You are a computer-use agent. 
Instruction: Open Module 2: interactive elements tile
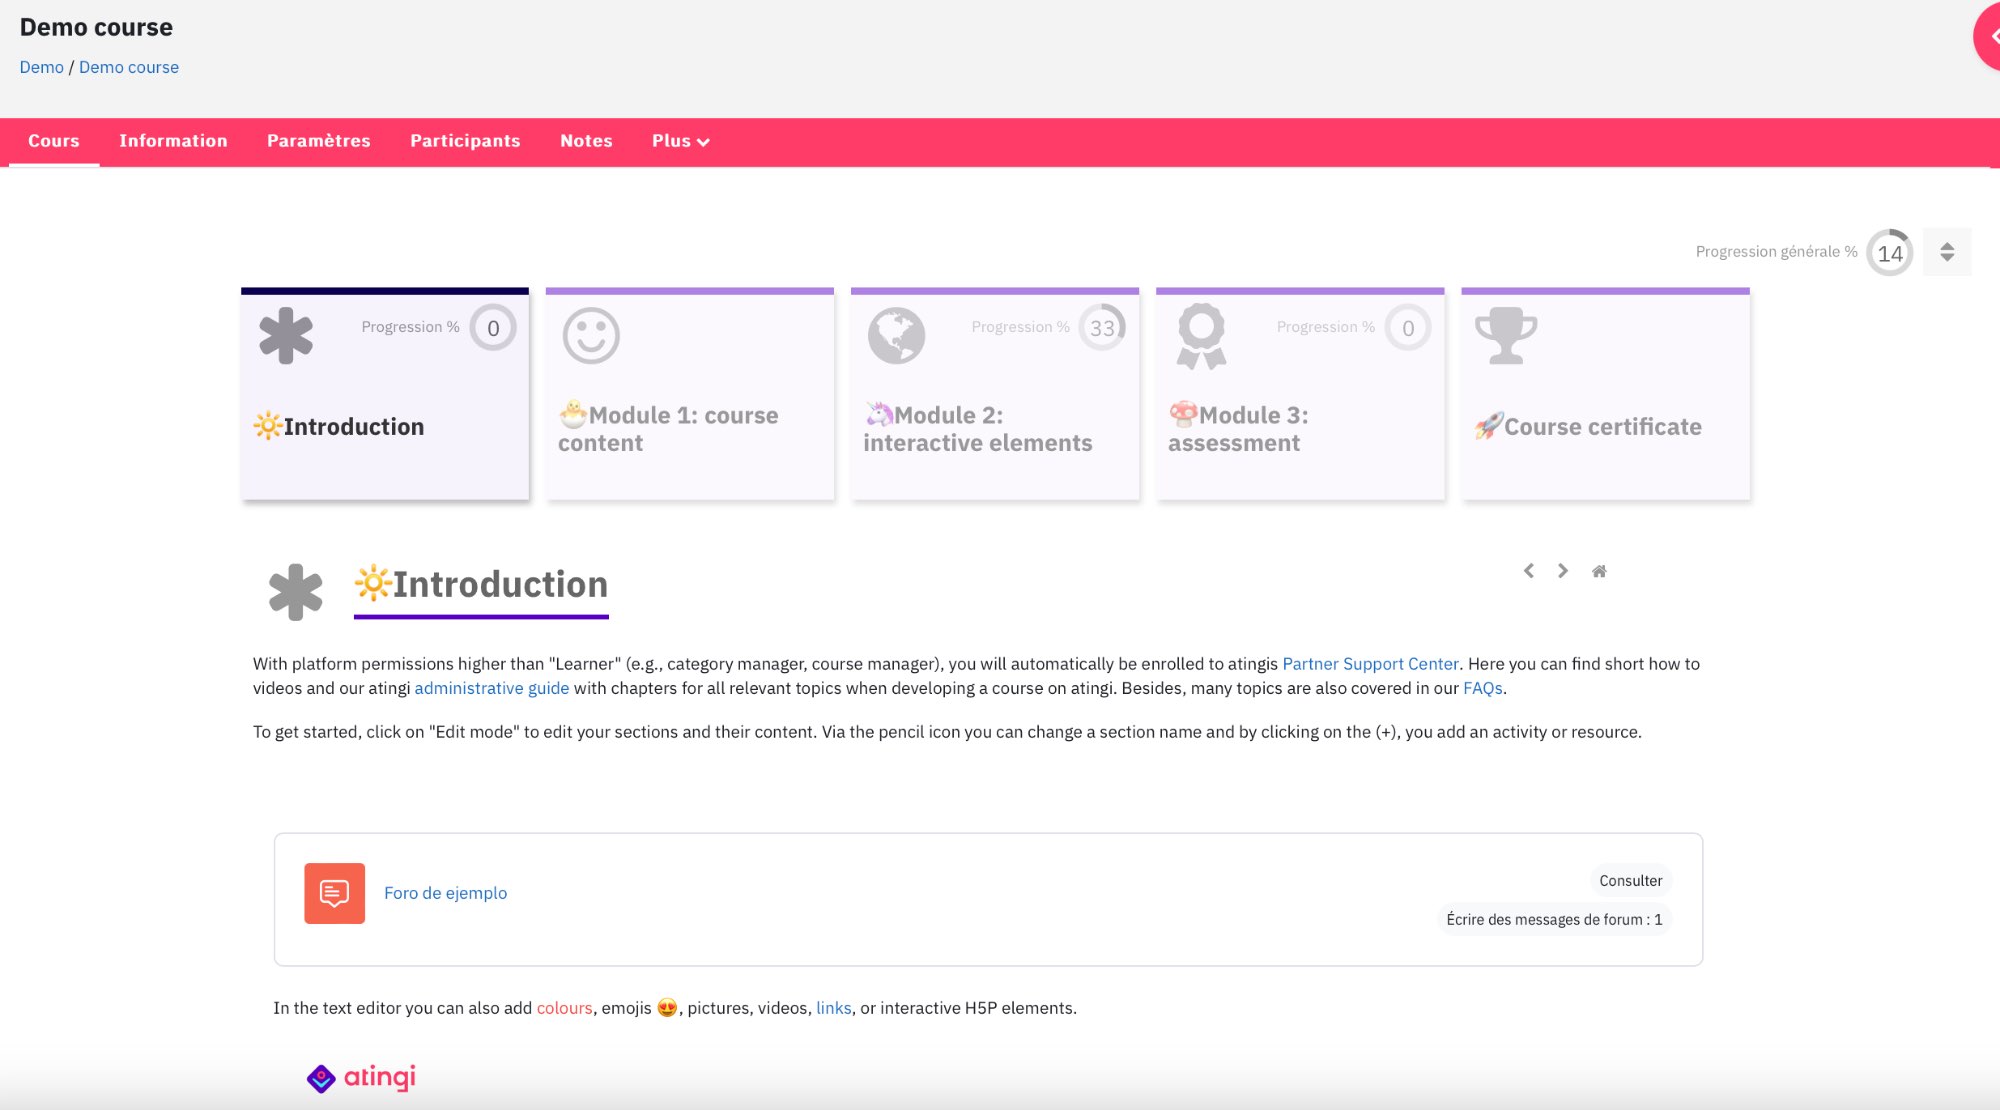(x=995, y=395)
